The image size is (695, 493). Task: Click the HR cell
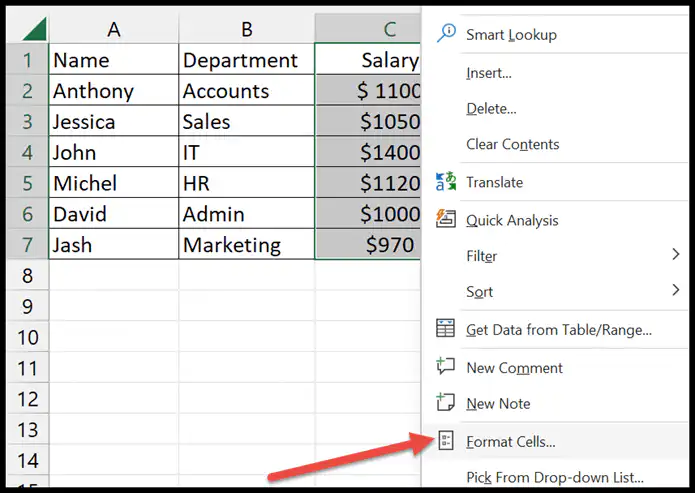pos(246,182)
